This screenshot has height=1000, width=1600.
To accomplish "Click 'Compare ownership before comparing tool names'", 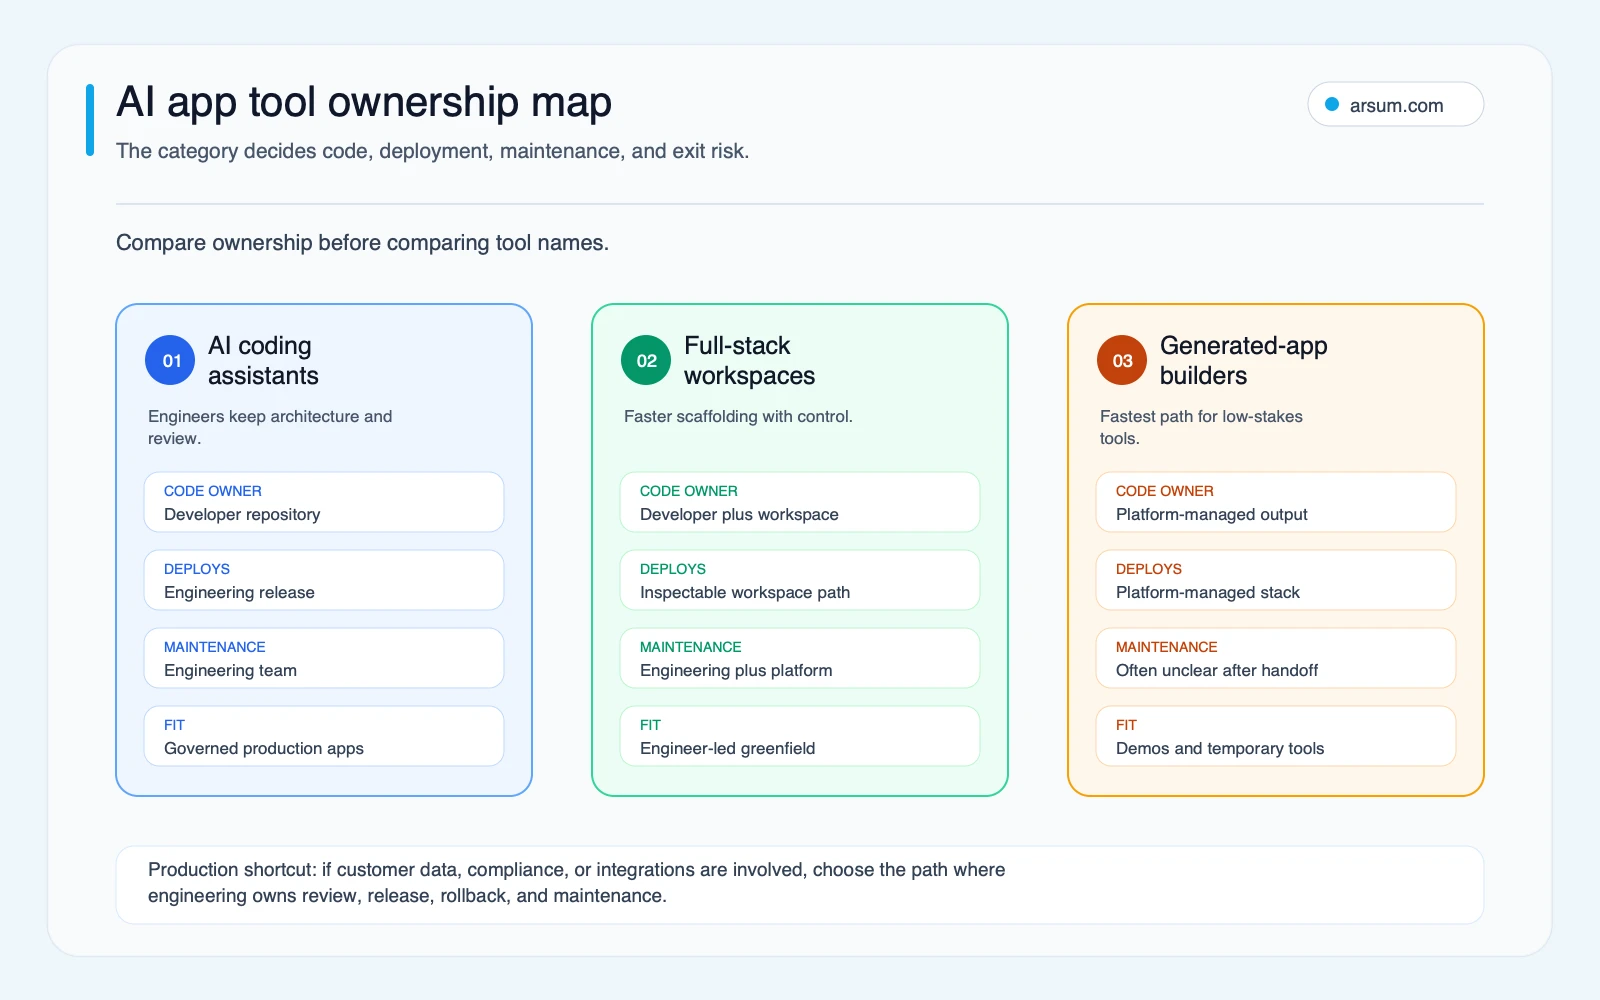I will click(362, 243).
